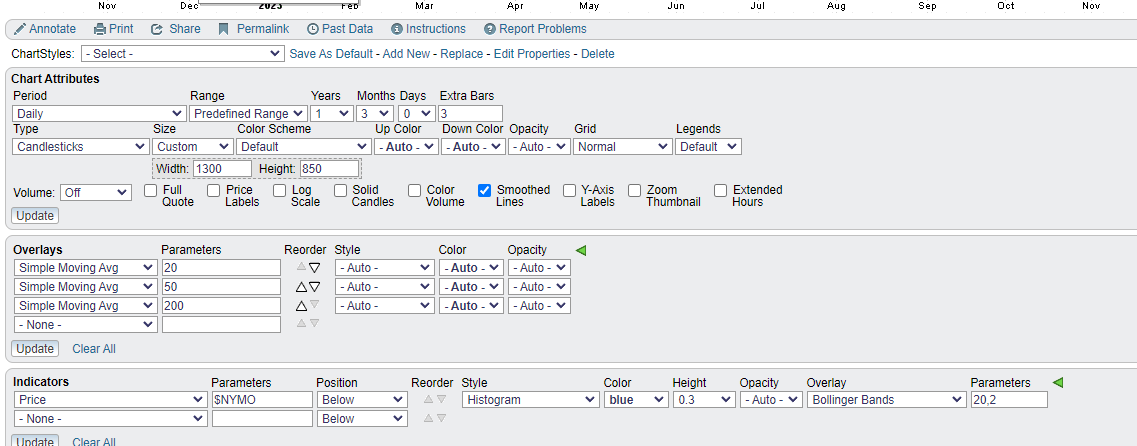The width and height of the screenshot is (1137, 446).
Task: Enable the Log Scale checkbox
Action: pyautogui.click(x=279, y=191)
